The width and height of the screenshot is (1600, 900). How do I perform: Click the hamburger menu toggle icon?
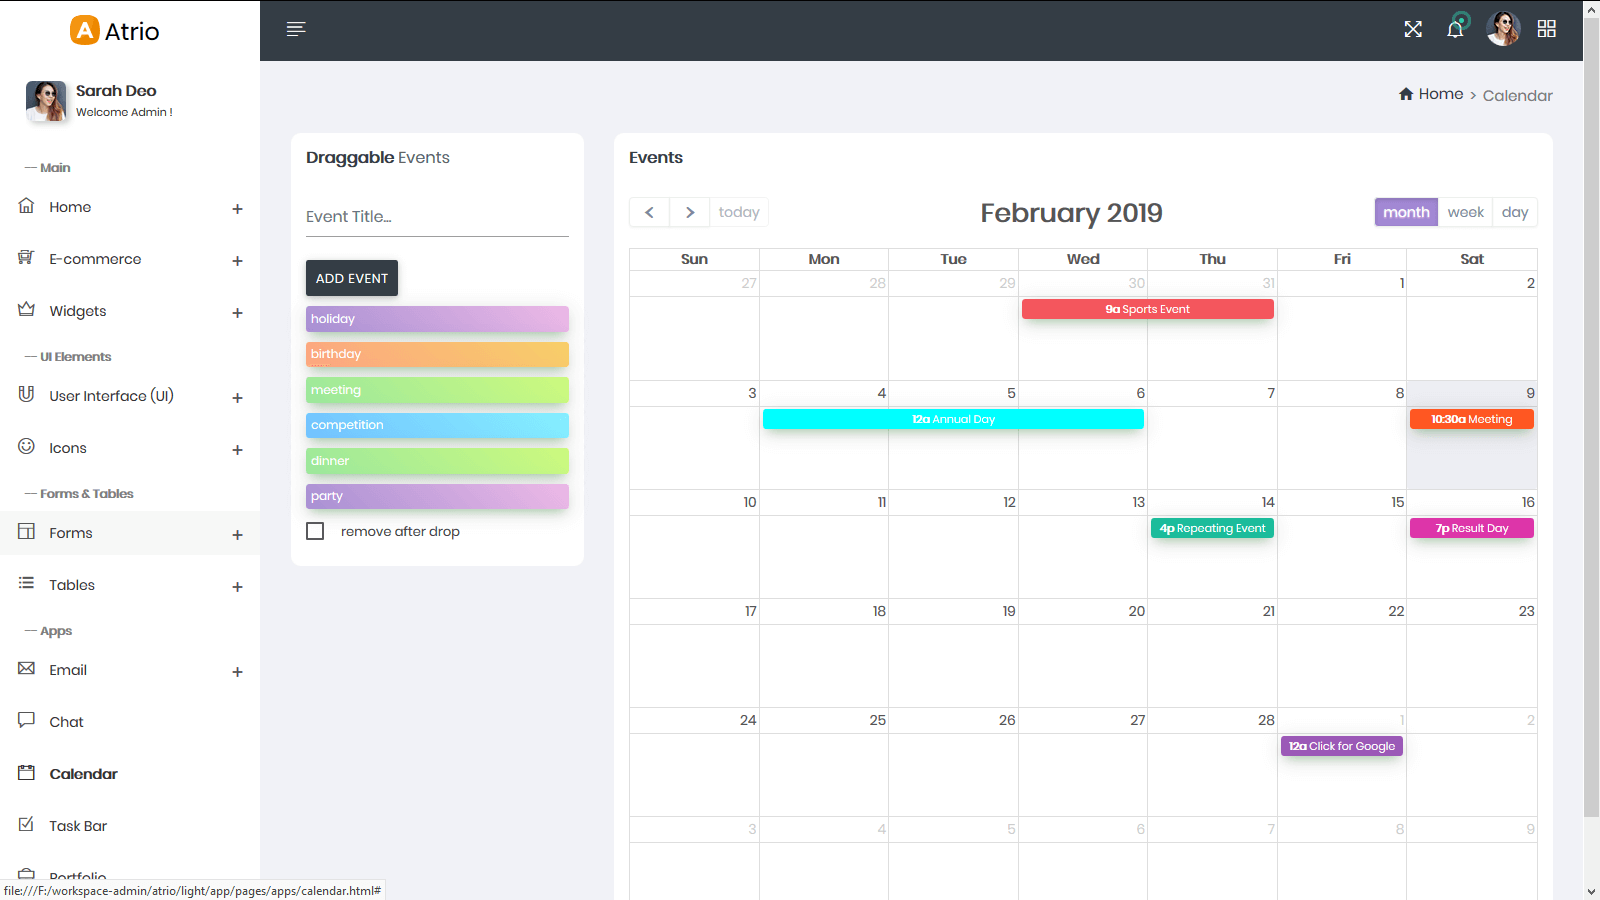(x=296, y=29)
